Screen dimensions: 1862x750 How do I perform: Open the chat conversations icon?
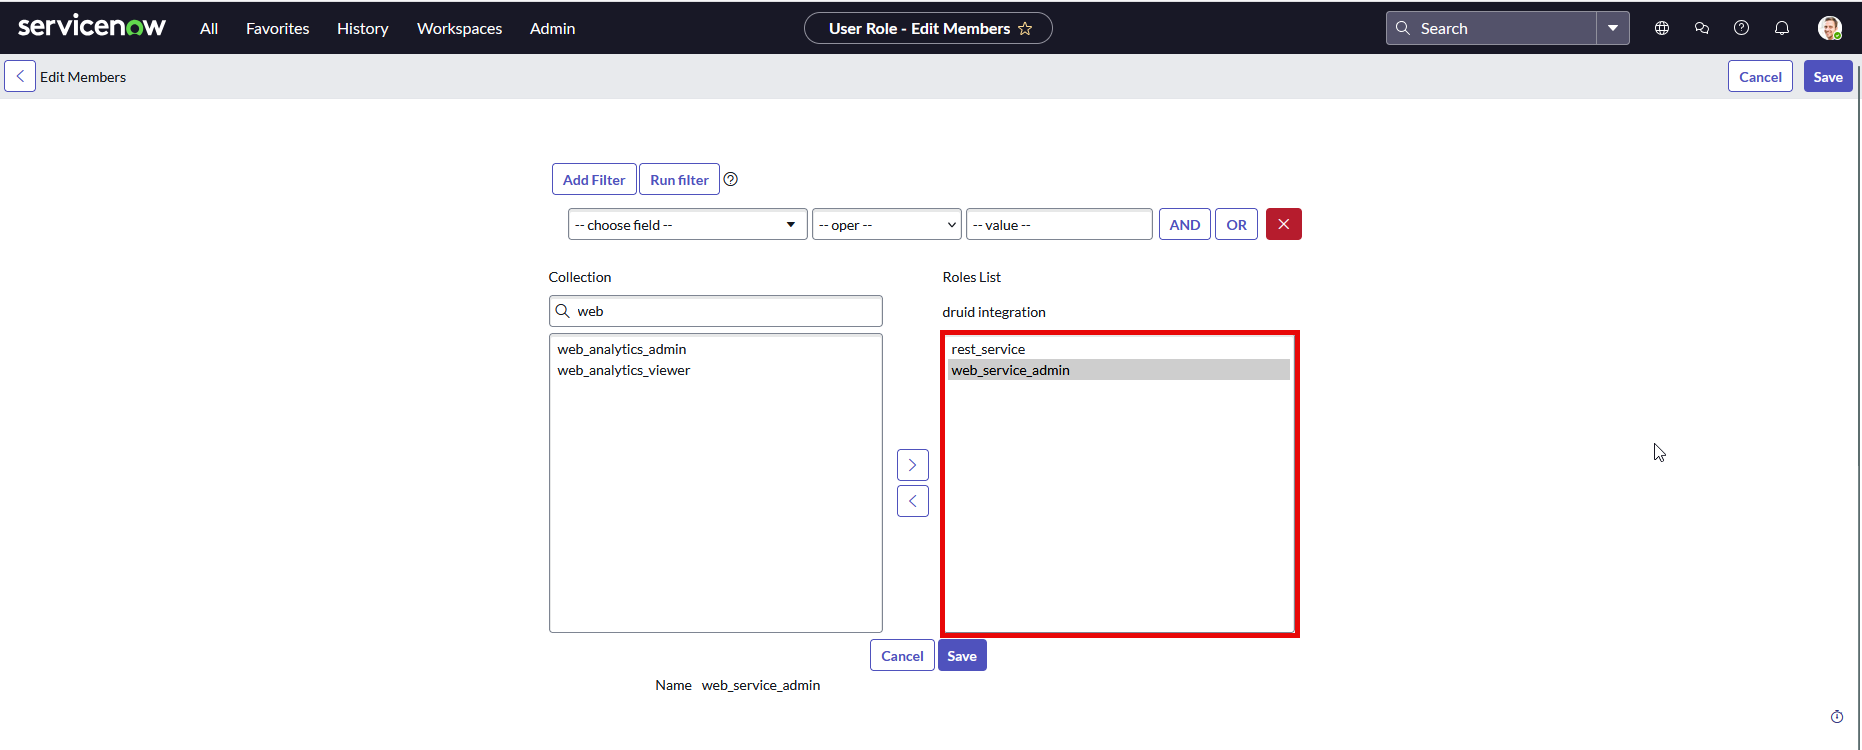pos(1702,29)
